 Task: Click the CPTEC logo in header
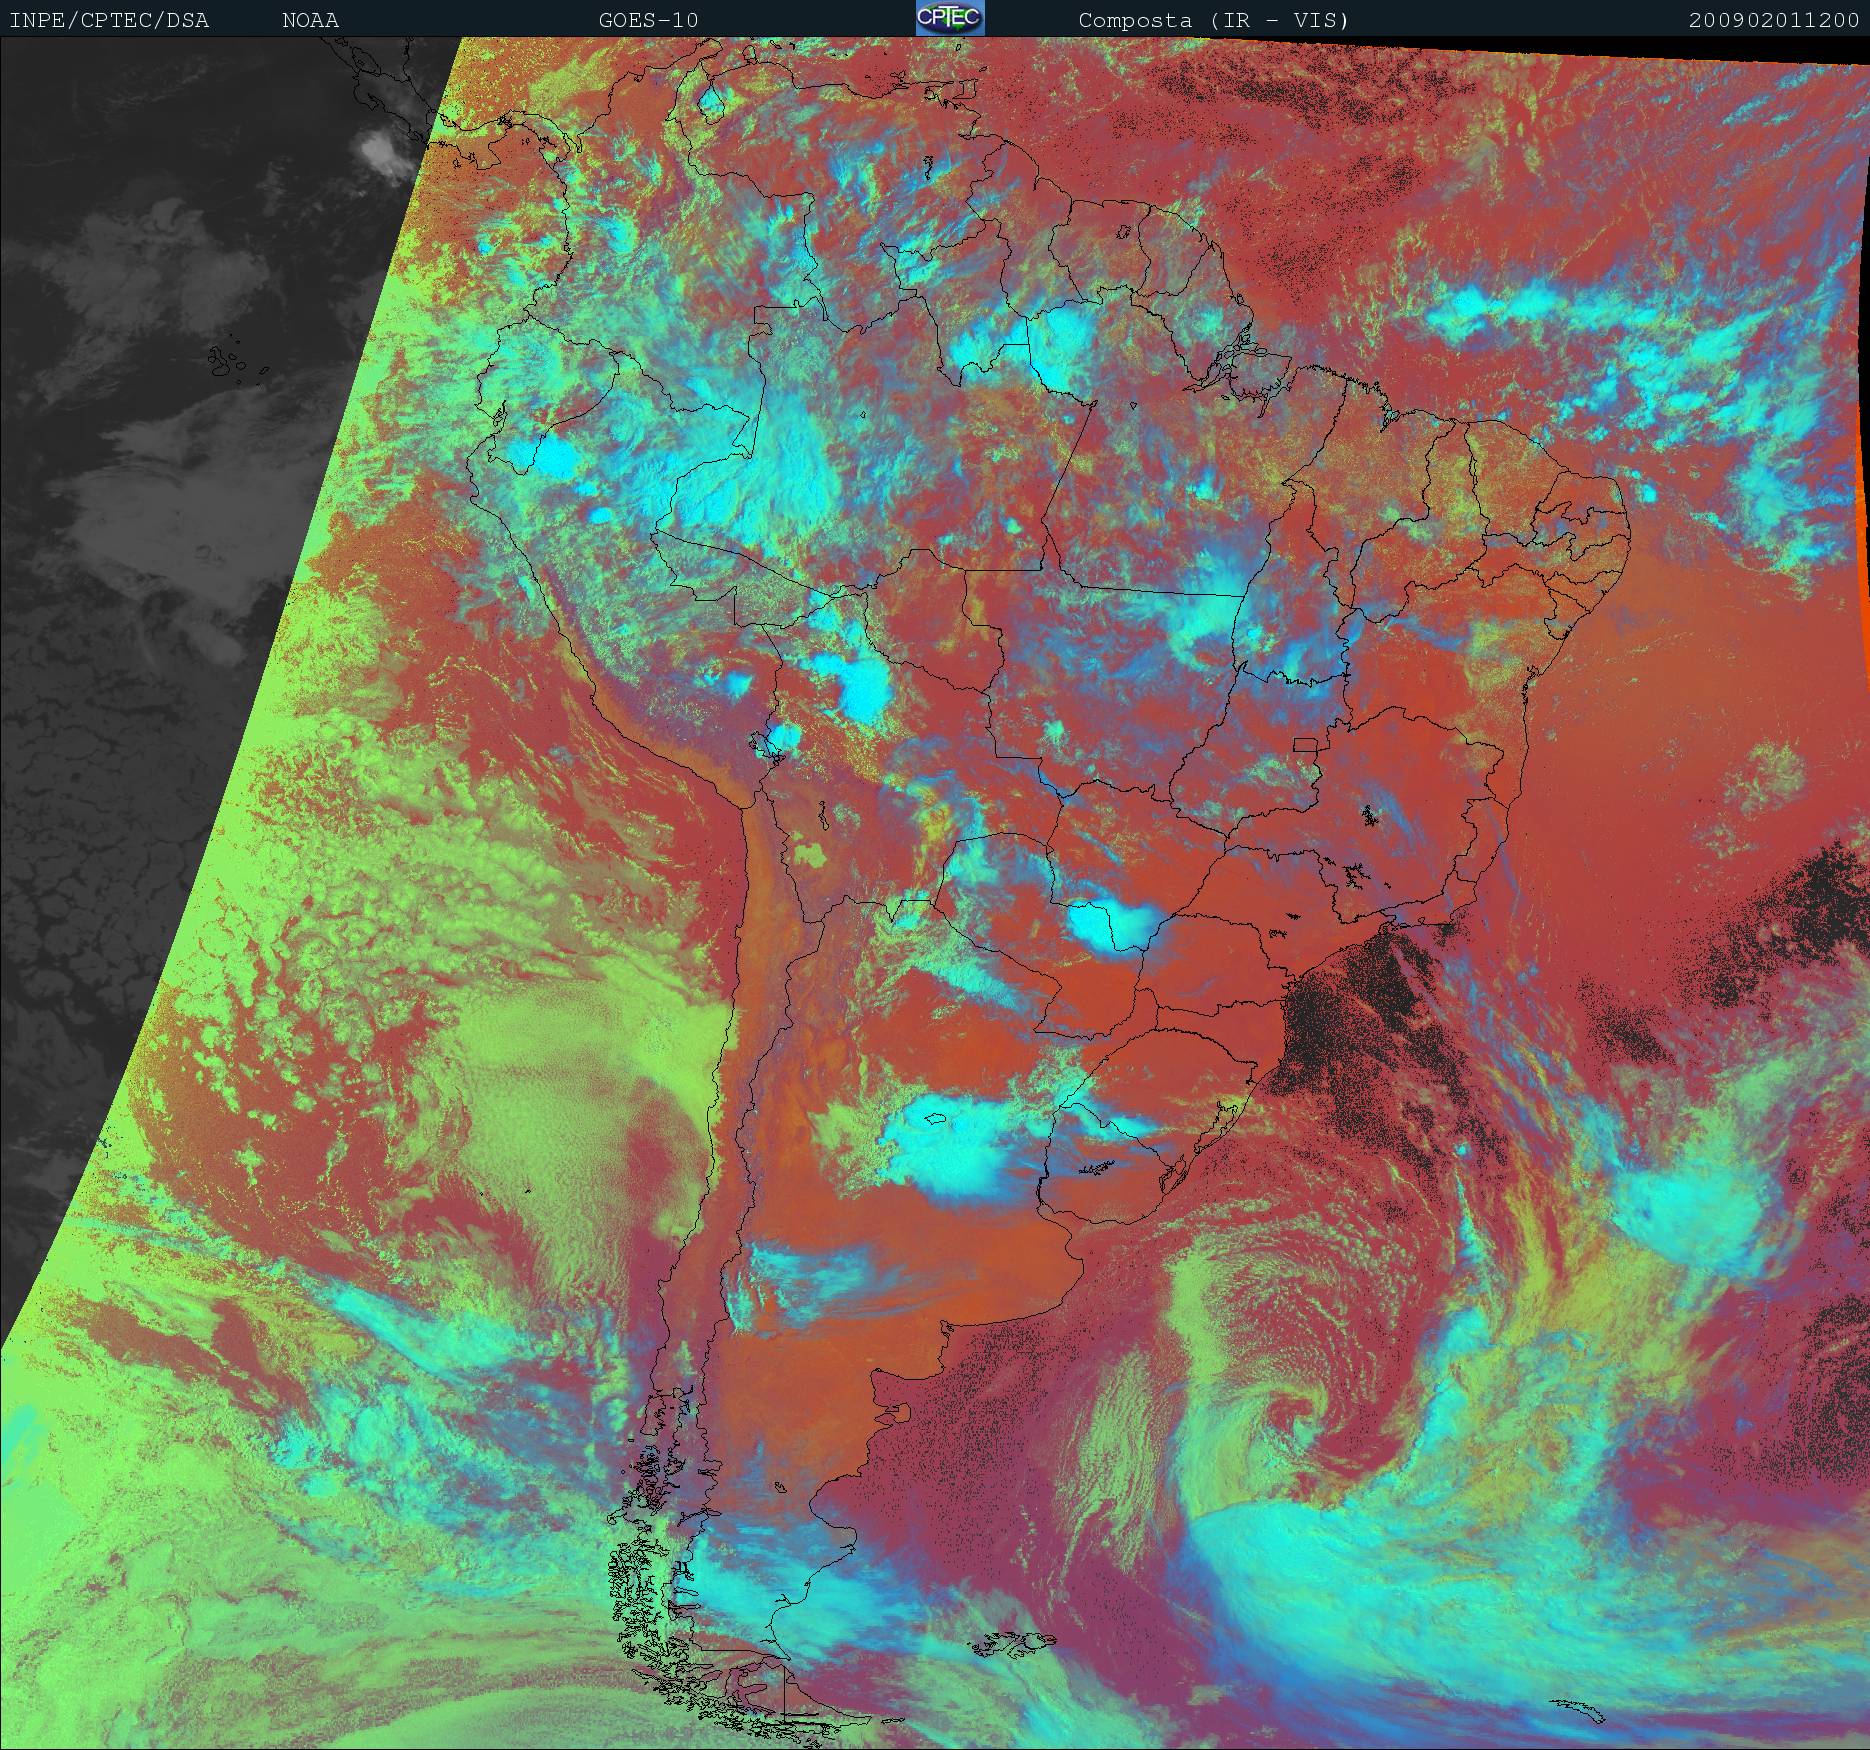(950, 18)
